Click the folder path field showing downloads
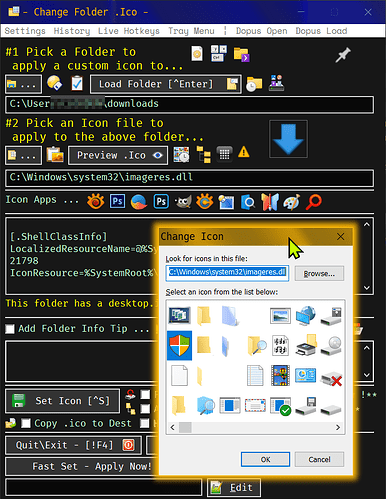 pyautogui.click(x=189, y=104)
